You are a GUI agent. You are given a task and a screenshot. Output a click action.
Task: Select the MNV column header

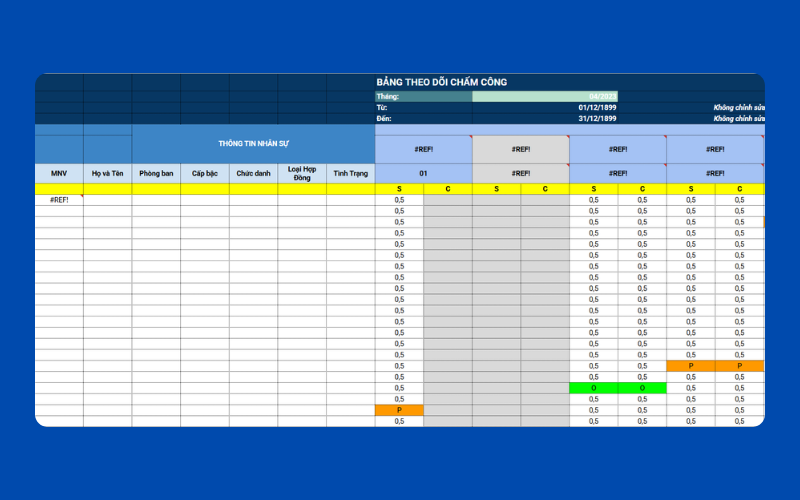[59, 173]
